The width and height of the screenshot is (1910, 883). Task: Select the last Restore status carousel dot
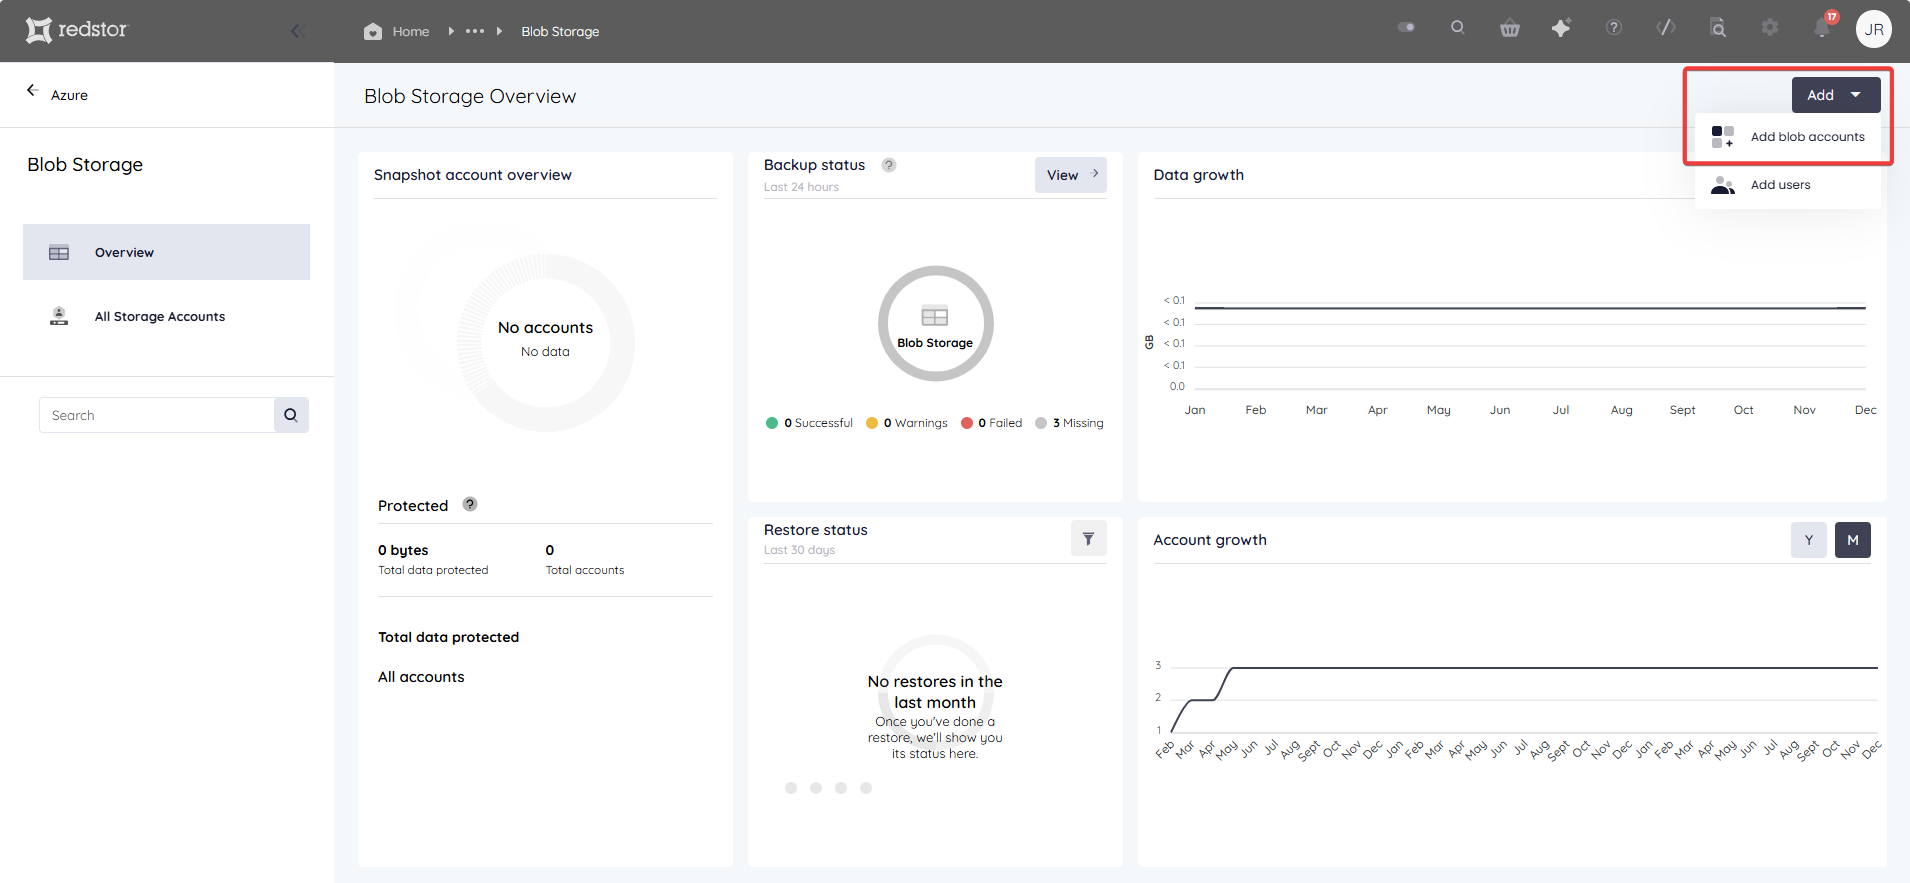pyautogui.click(x=866, y=788)
